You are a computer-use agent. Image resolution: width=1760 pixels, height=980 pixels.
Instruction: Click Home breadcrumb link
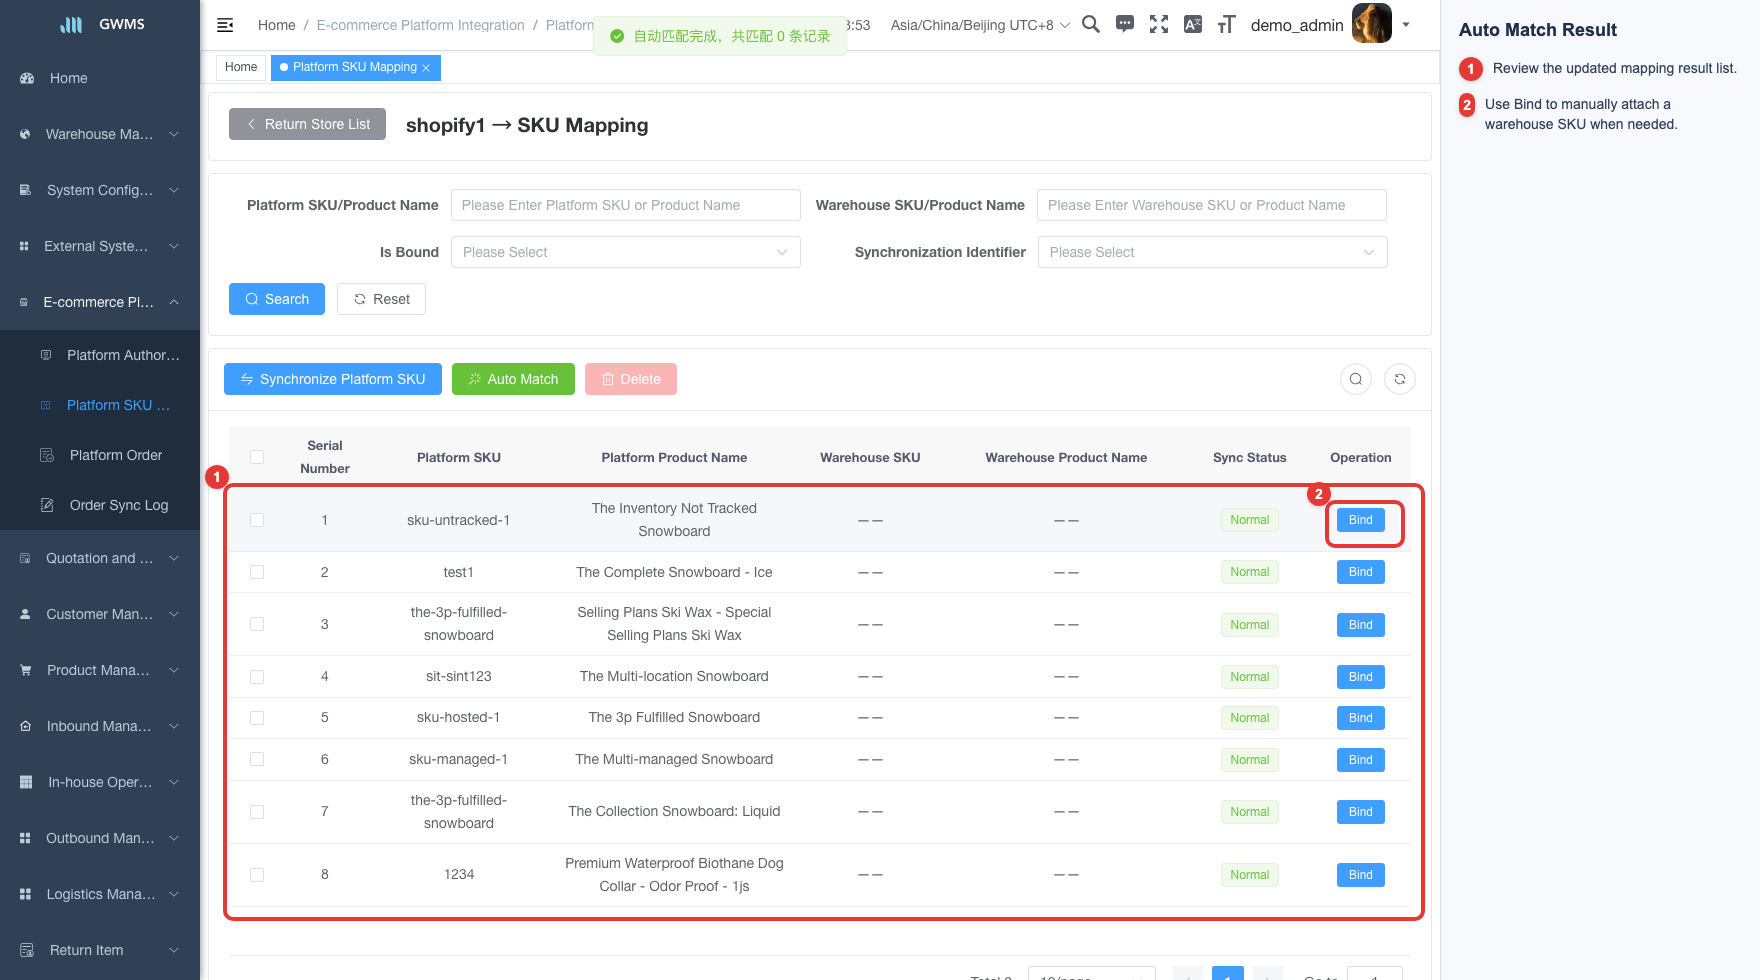pos(276,25)
